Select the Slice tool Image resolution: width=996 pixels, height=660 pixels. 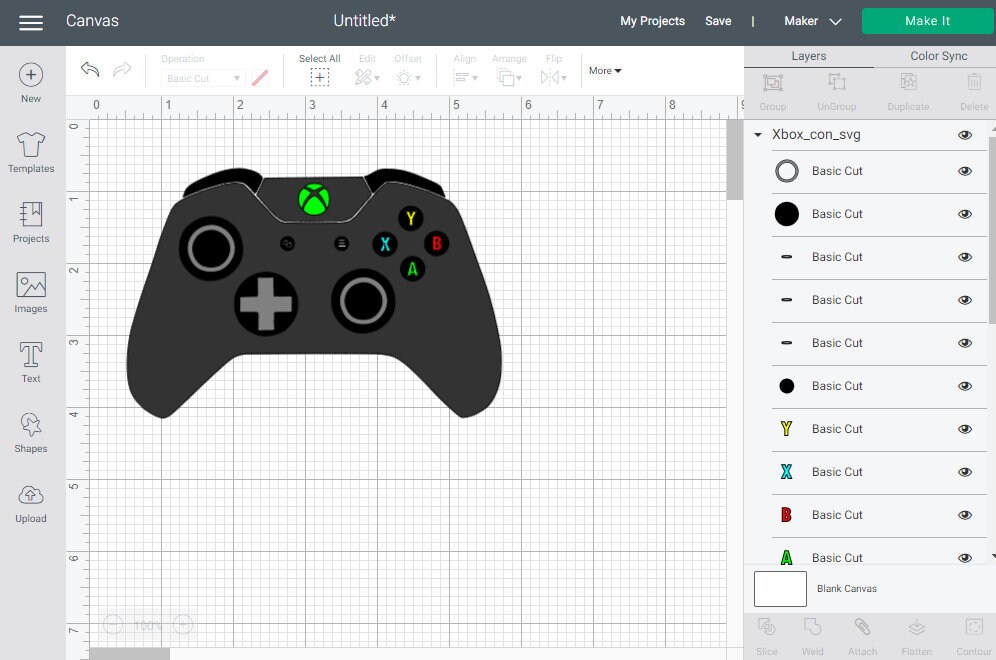(x=766, y=632)
